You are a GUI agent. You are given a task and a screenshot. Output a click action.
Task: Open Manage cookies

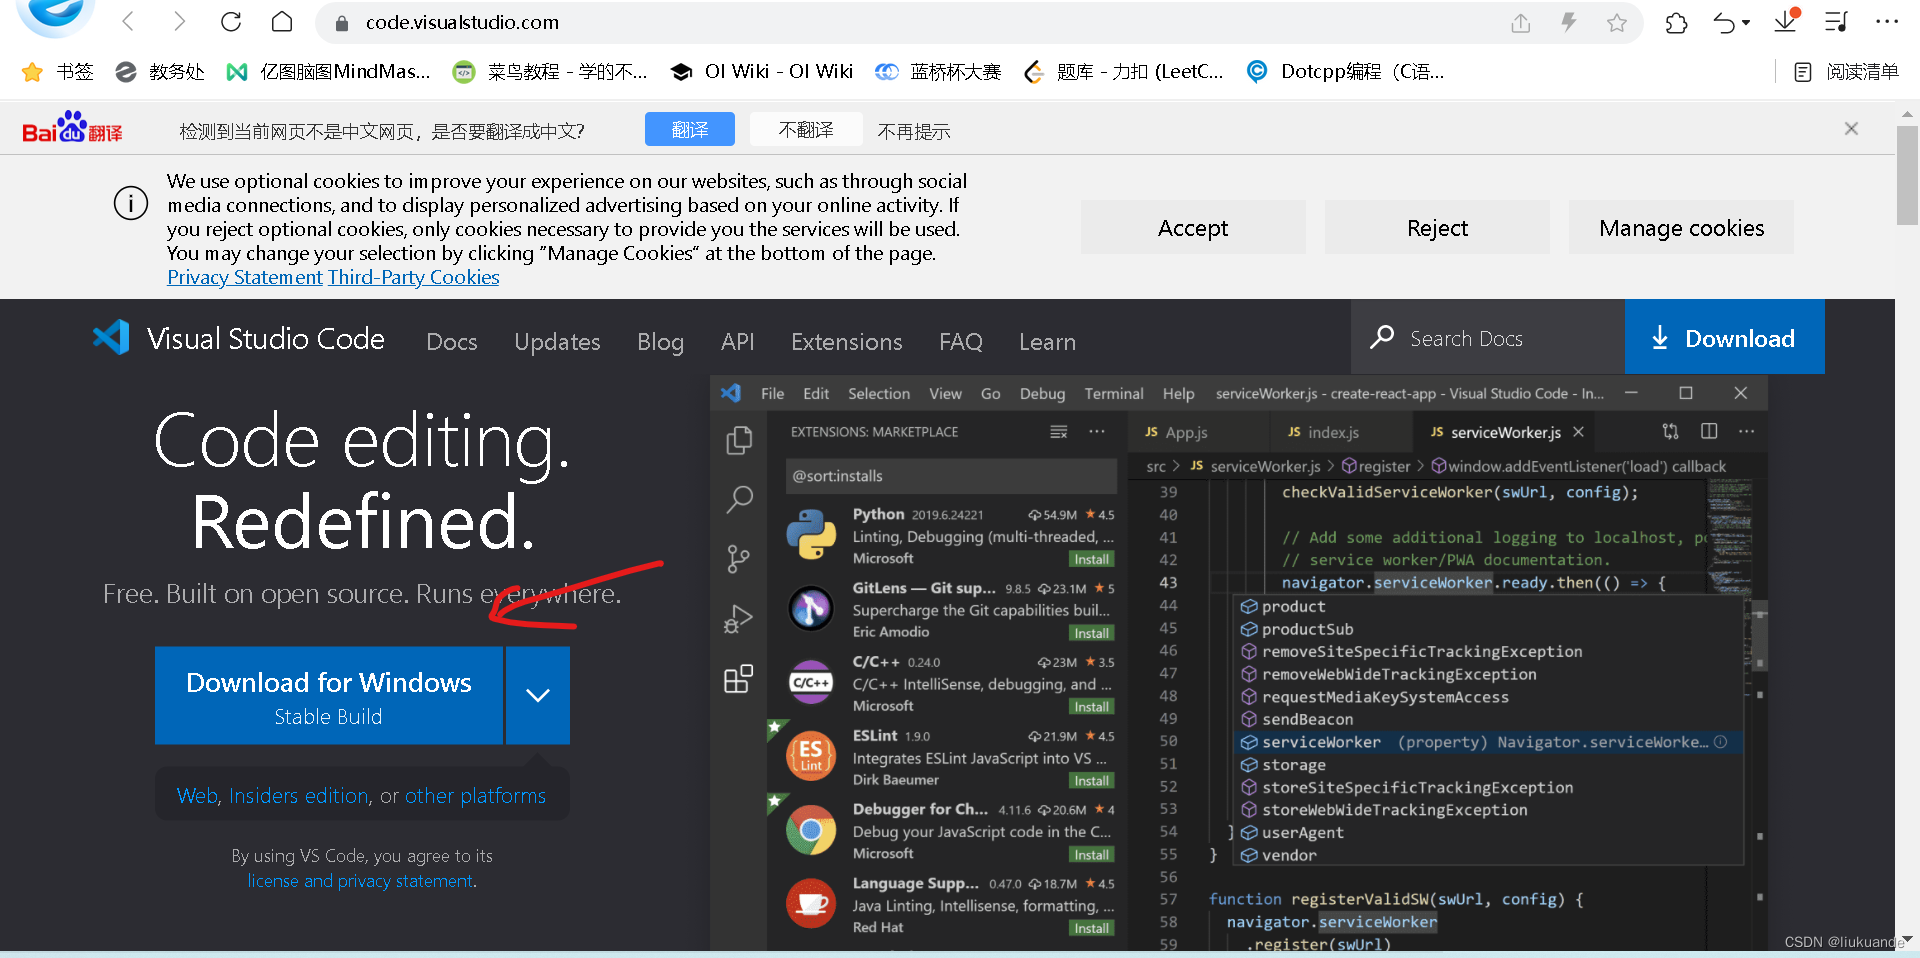(1681, 228)
